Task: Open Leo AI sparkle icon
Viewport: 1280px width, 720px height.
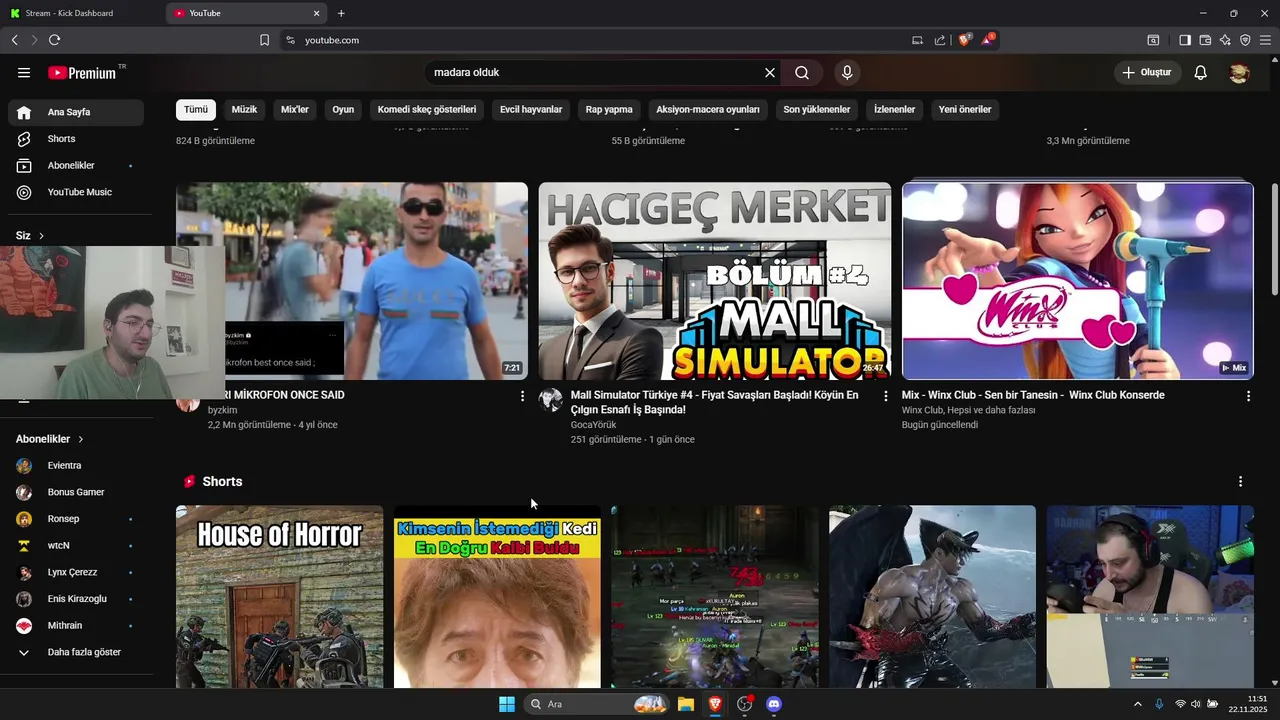Action: click(1225, 40)
